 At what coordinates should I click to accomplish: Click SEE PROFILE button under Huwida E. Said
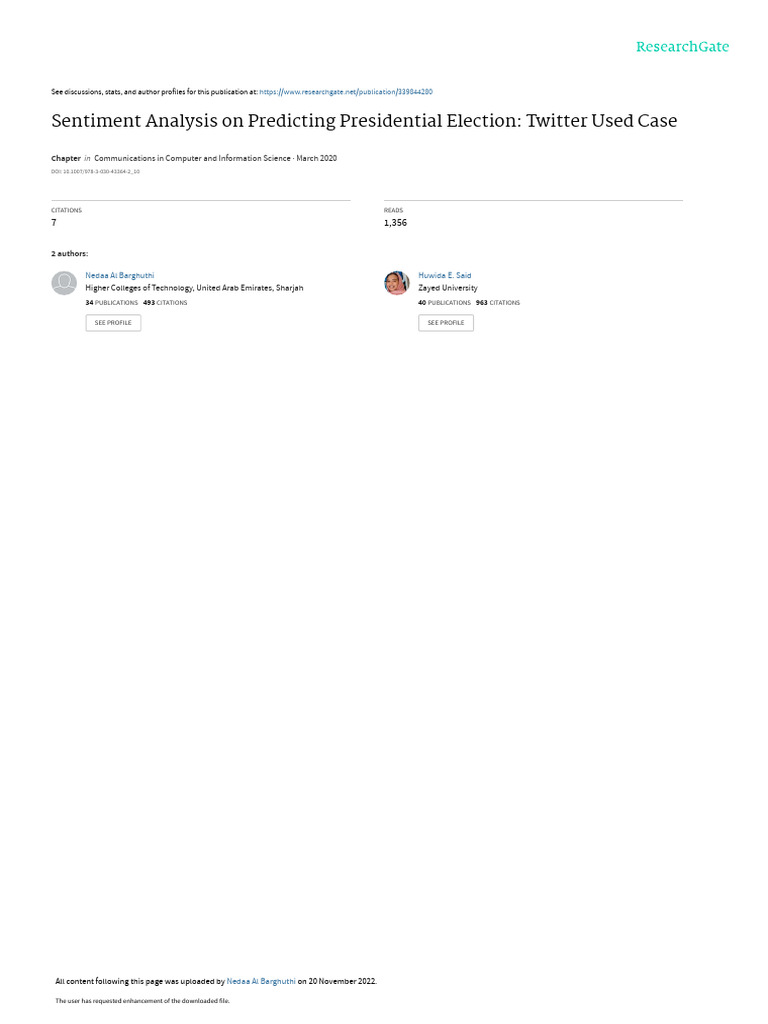pos(446,323)
